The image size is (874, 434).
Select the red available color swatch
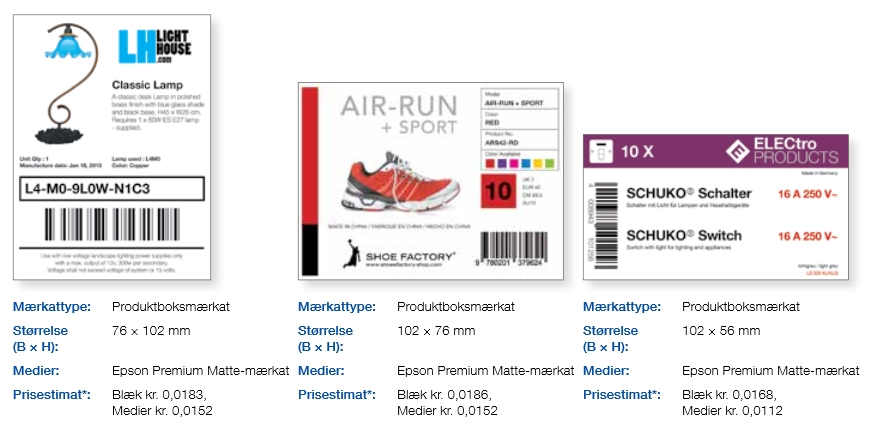(x=489, y=163)
